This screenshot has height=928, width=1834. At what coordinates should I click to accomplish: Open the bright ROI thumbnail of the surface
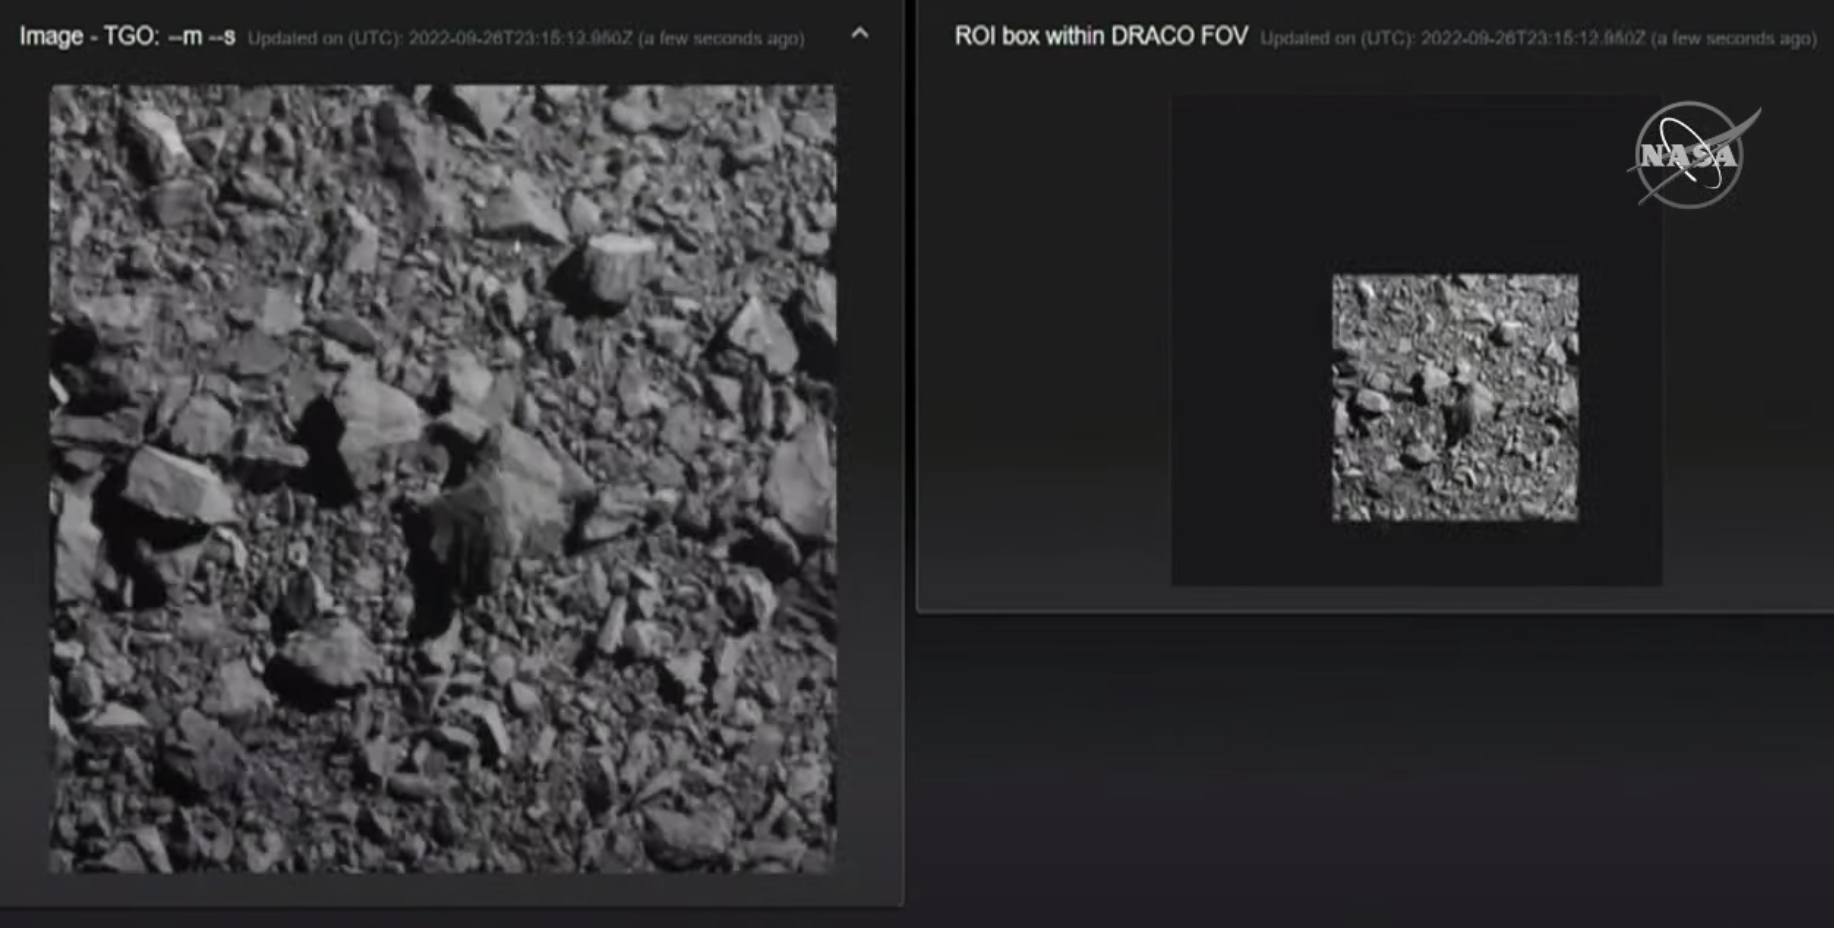(x=1455, y=397)
